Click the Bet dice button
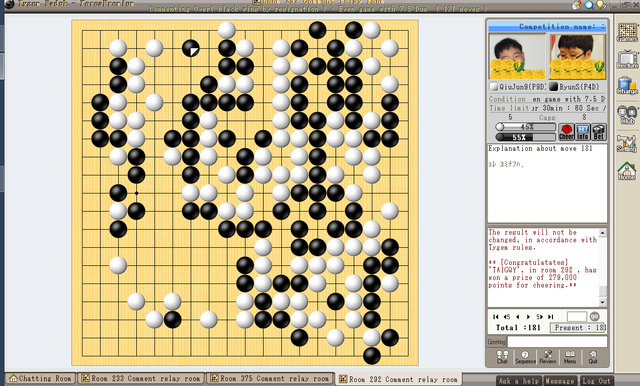Viewport: 640px width, 386px height. 598,132
